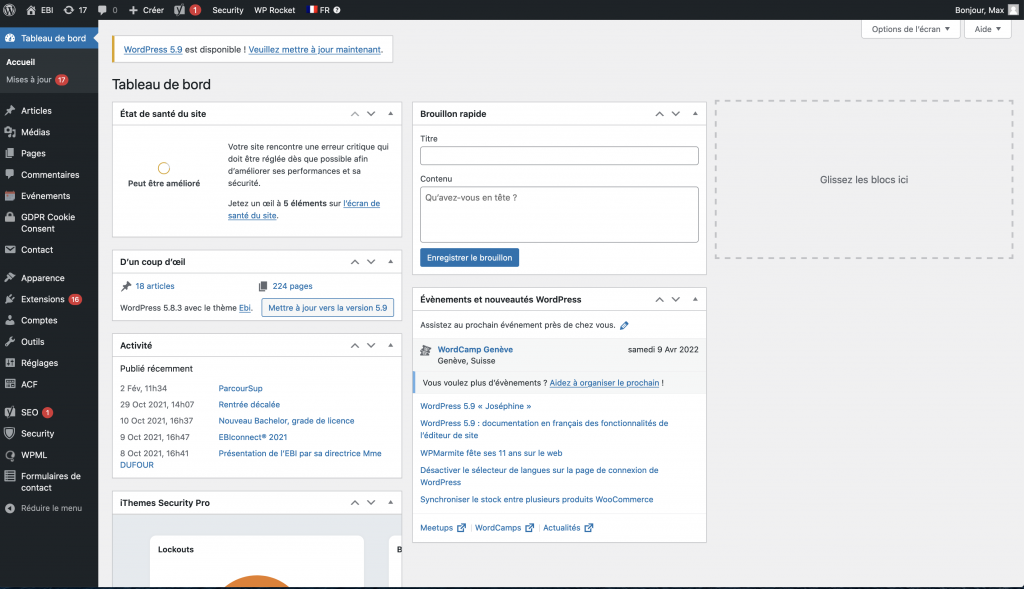Open the Rentrée décalée post link
This screenshot has width=1024, height=589.
(x=249, y=404)
